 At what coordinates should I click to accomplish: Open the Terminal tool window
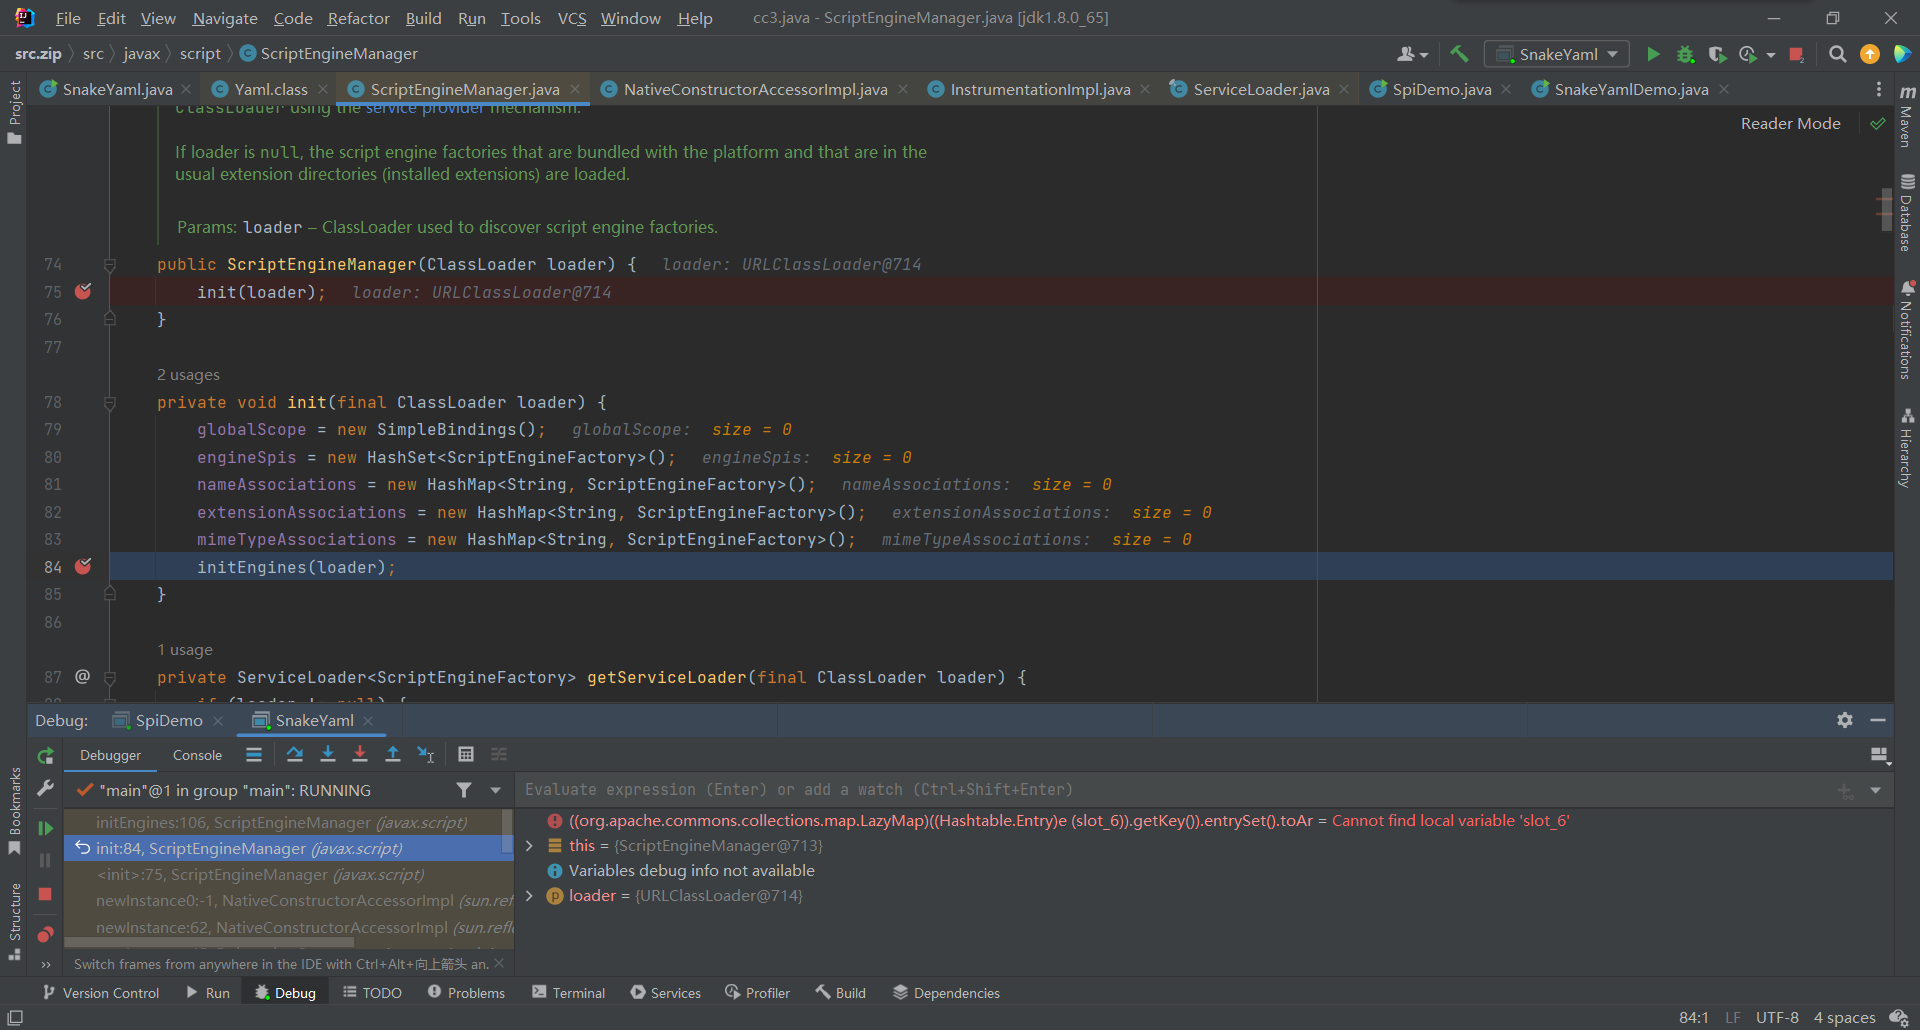click(x=568, y=993)
